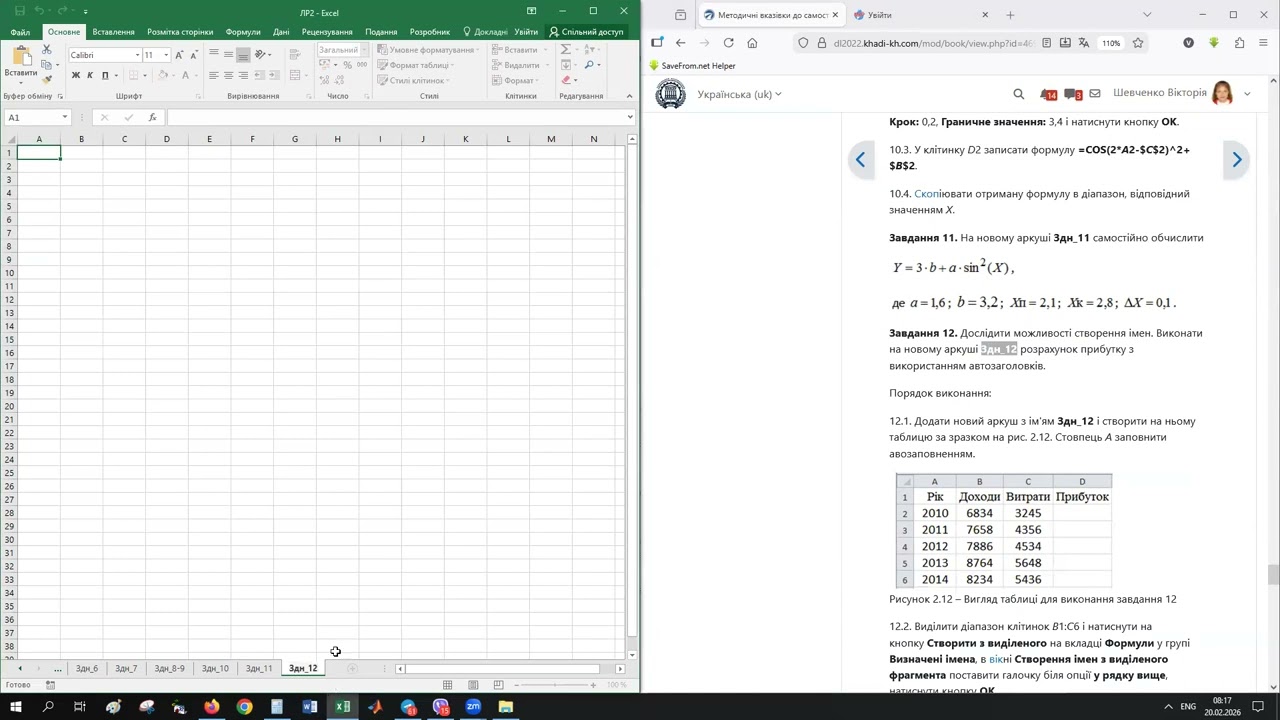
Task: Click the вікні link in step 12.2
Action: click(1000, 659)
